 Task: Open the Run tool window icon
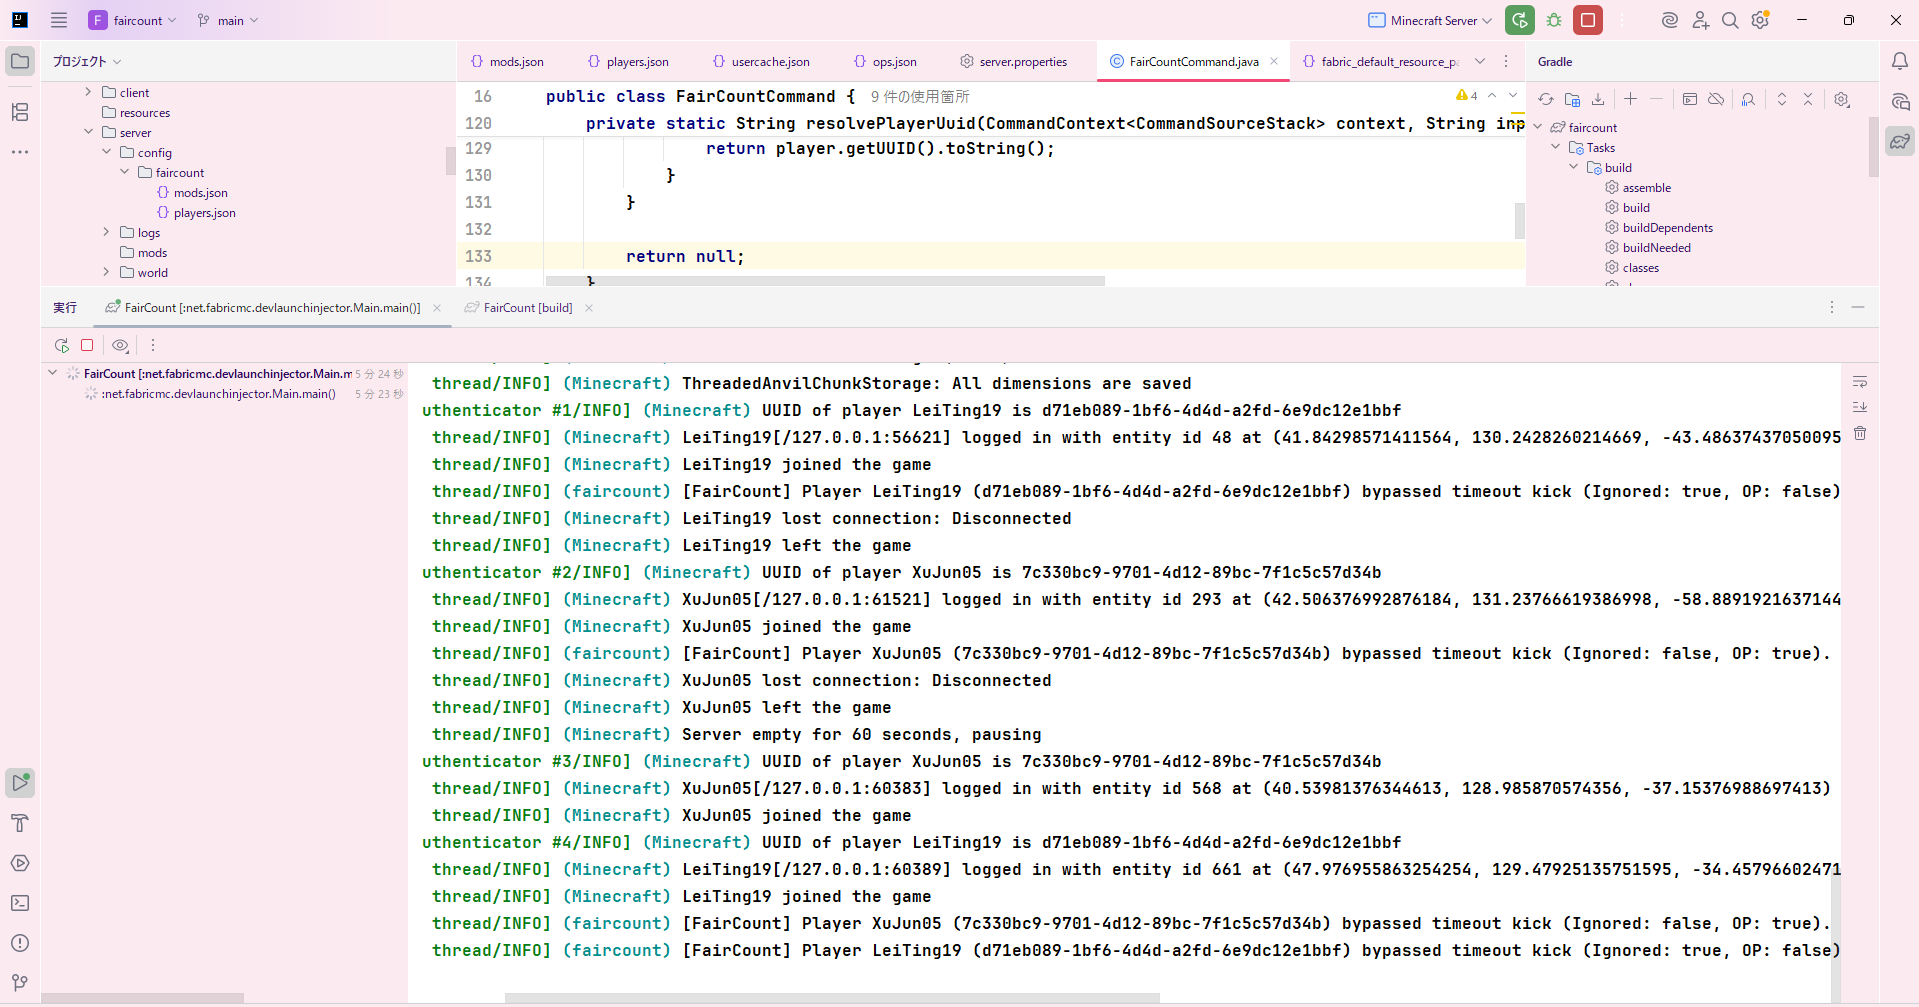[20, 782]
